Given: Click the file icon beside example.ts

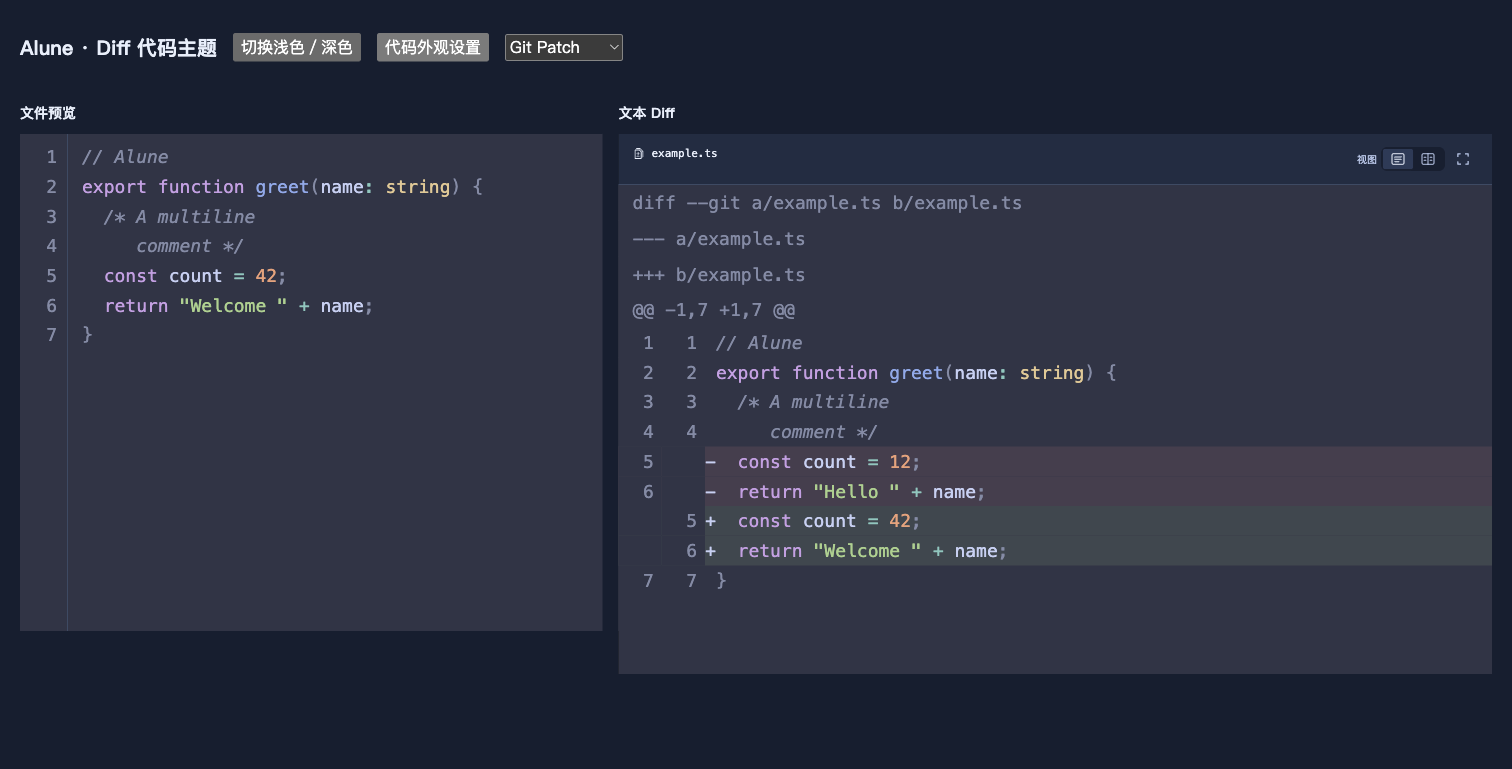Looking at the screenshot, I should click(x=639, y=154).
